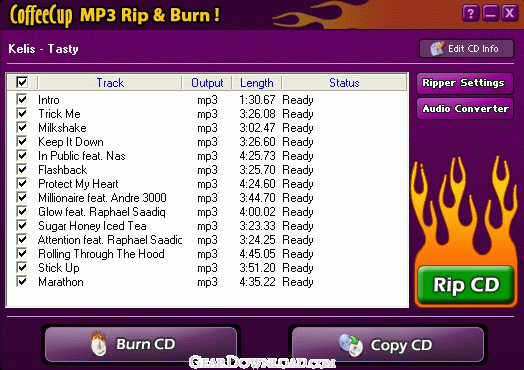
Task: Uncheck the Protect My Heart checkbox
Action: (22, 183)
